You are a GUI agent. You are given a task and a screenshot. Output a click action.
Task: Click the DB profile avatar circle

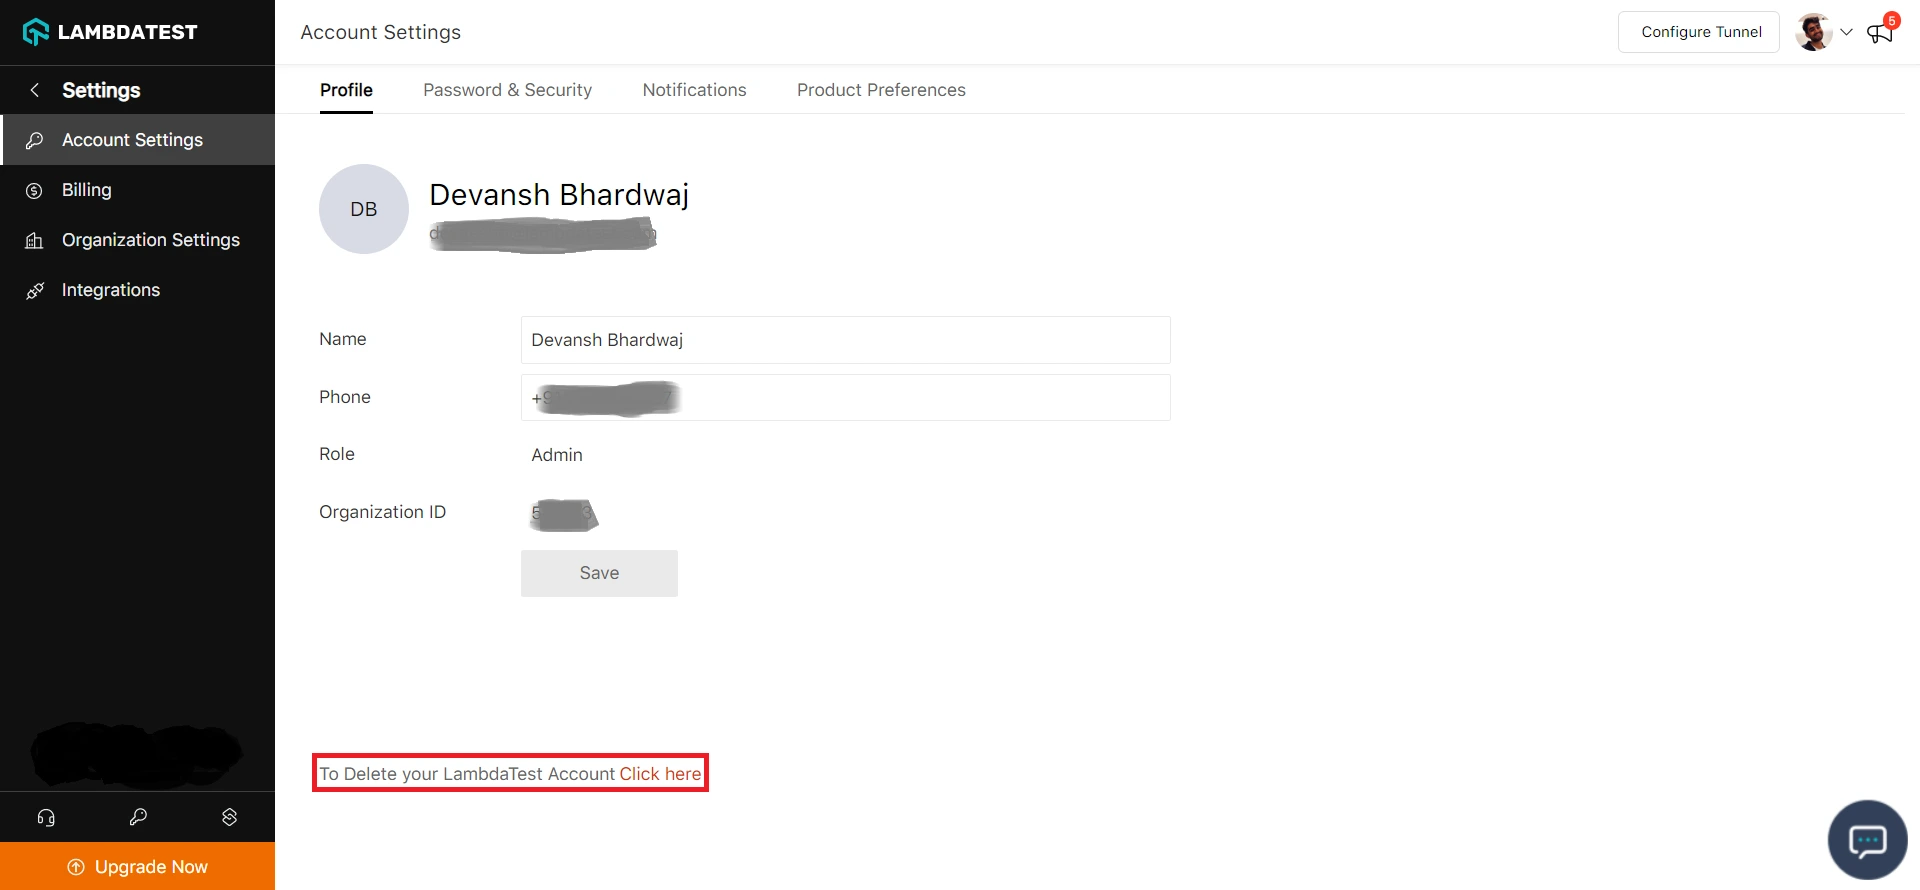pos(364,209)
